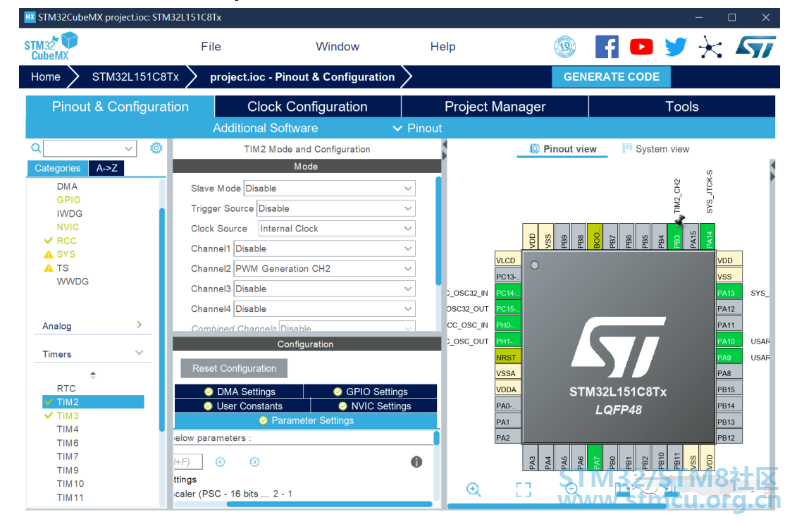790x523 pixels.
Task: Select SYS in the system core list
Action: point(65,254)
